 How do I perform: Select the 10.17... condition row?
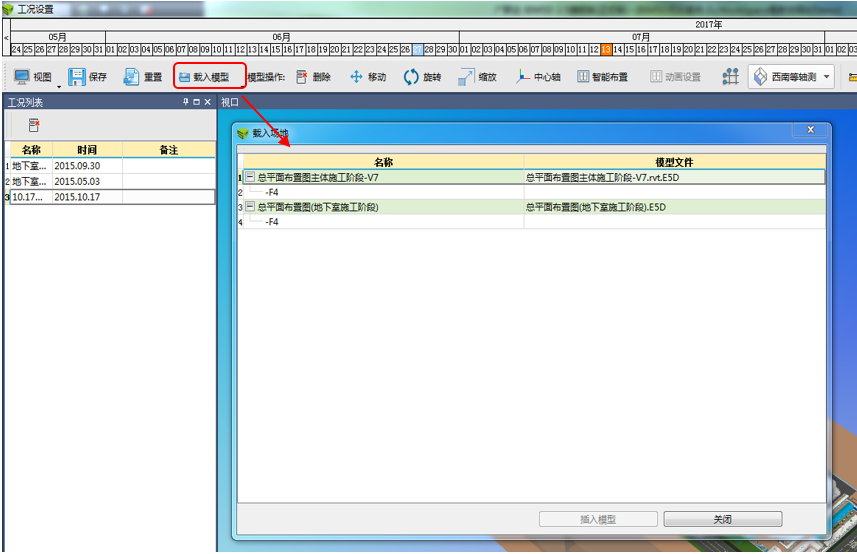112,197
